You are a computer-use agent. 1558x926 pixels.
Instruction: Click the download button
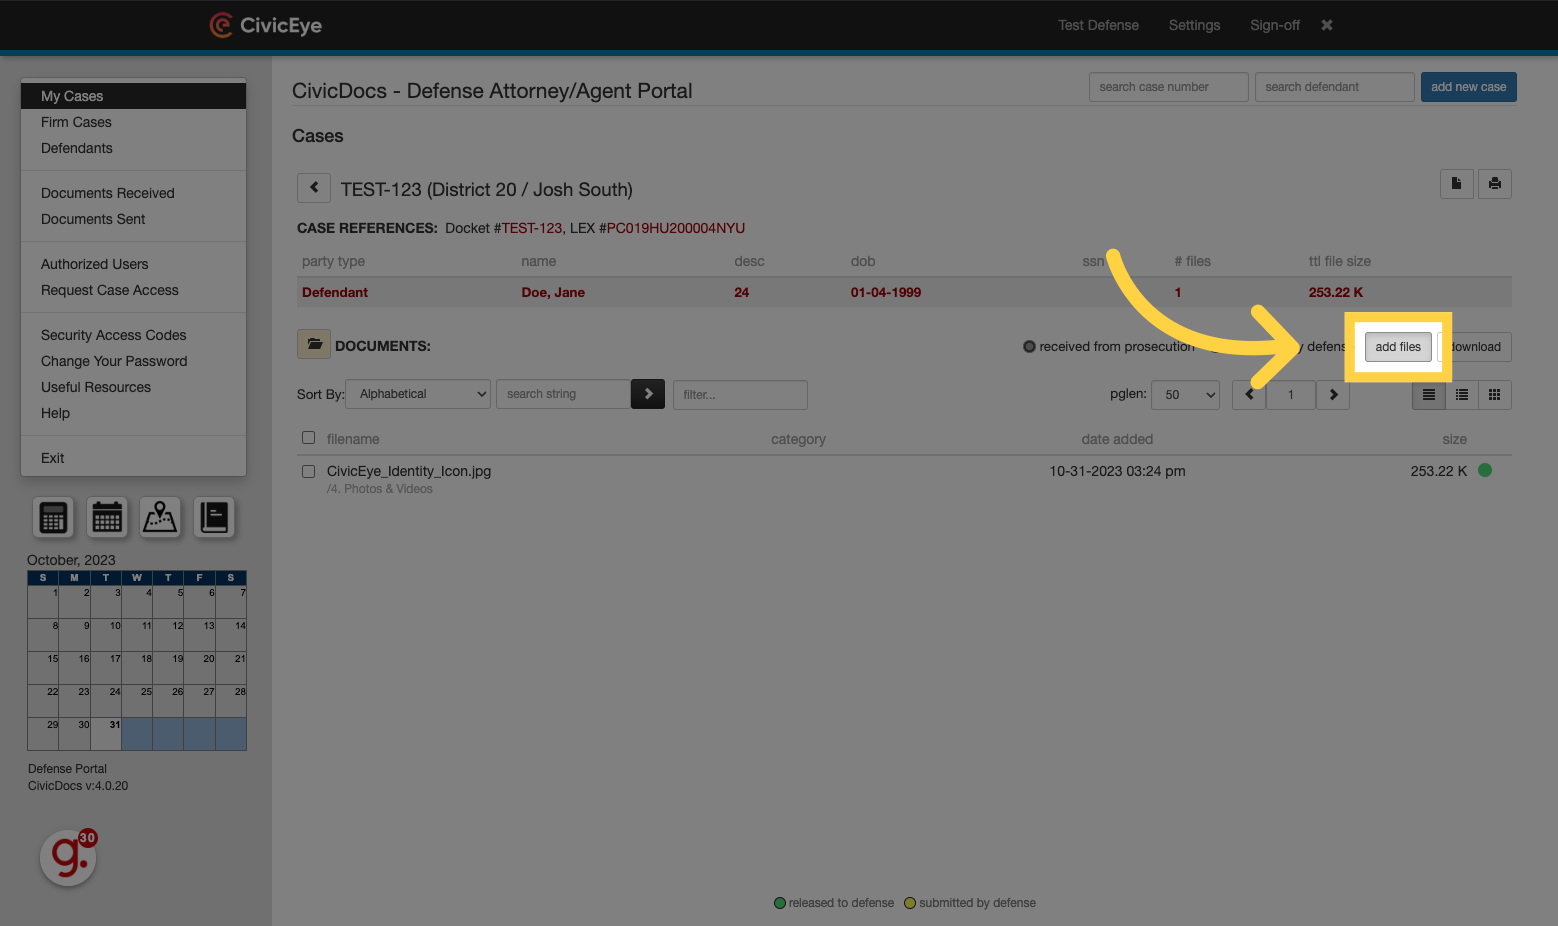[1476, 347]
